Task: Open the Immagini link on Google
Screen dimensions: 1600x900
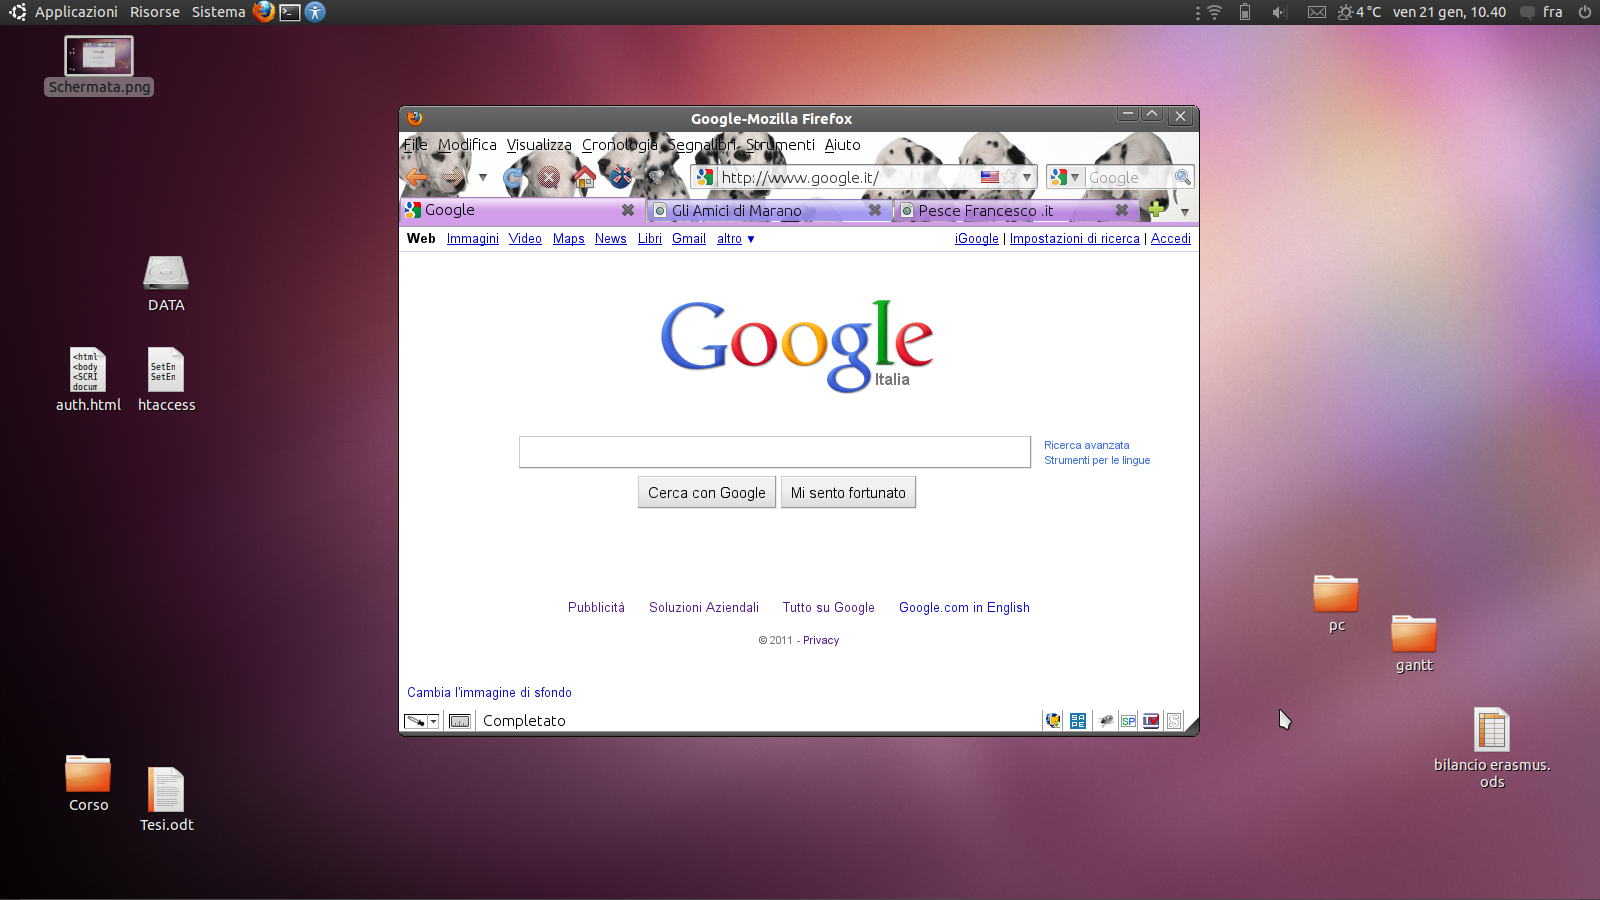Action: pos(473,239)
